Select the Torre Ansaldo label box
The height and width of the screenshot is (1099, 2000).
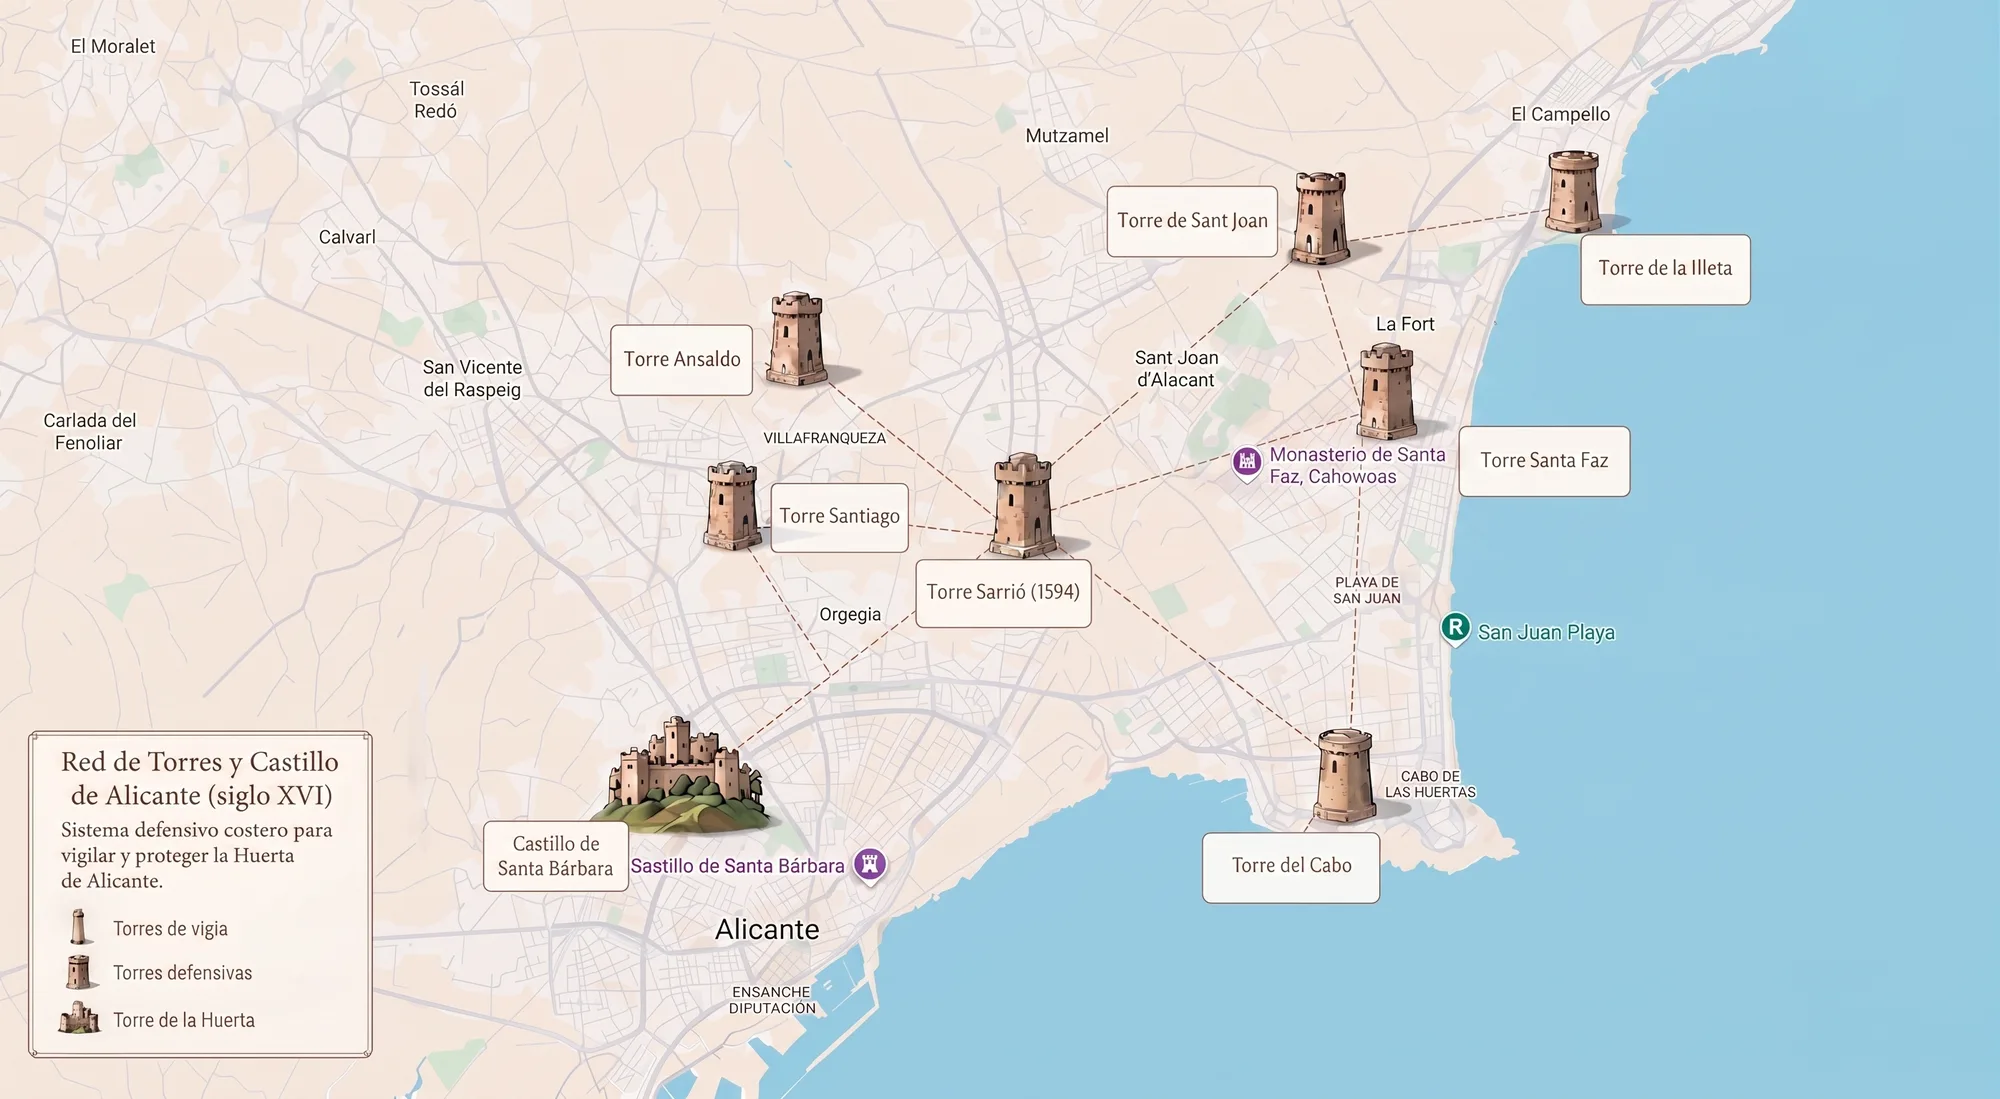[x=682, y=360]
